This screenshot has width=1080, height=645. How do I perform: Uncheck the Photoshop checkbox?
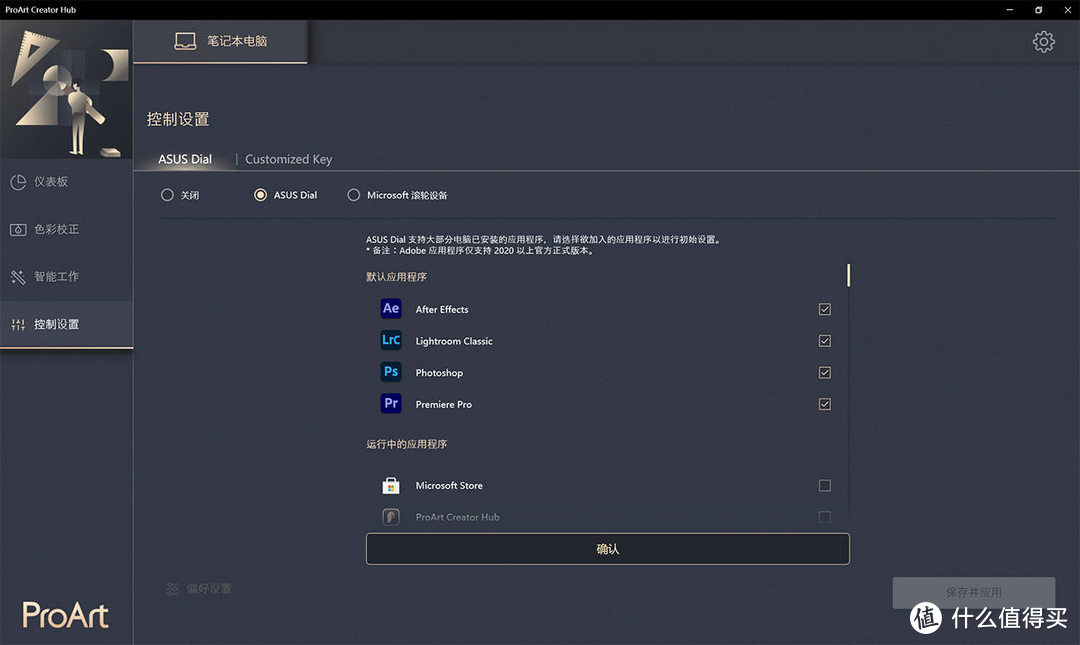(824, 373)
